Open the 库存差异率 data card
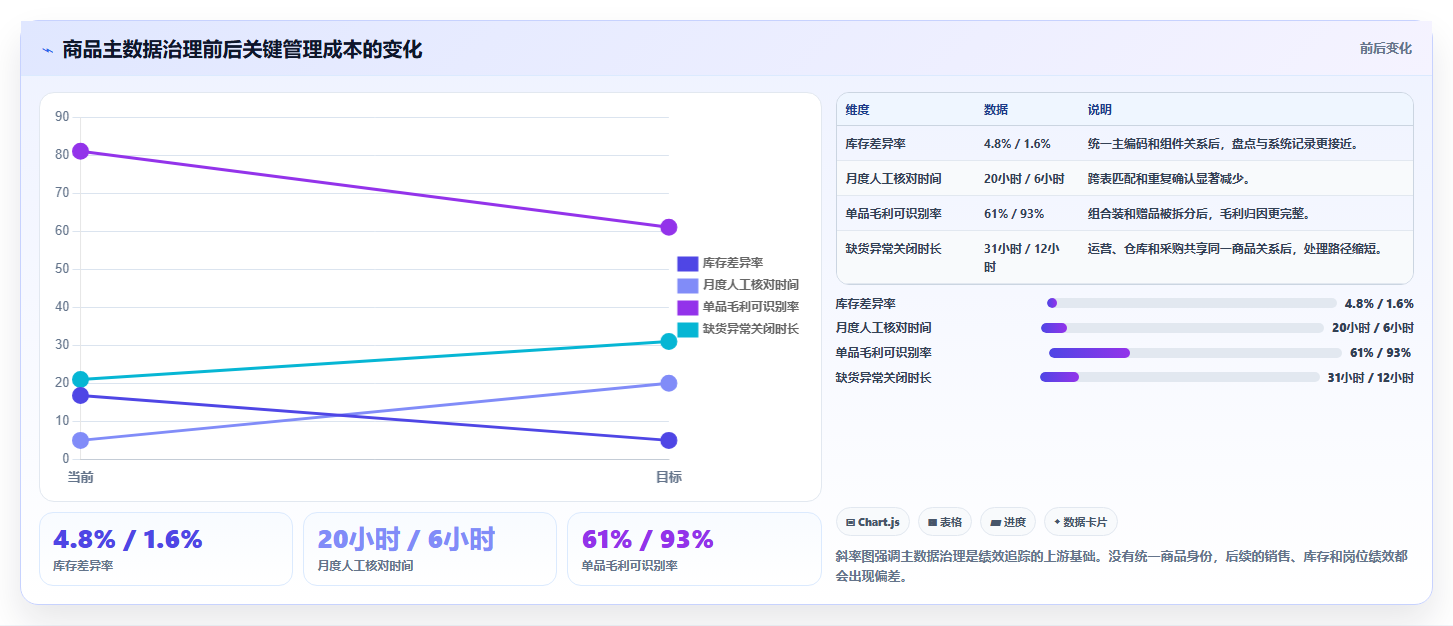 [166, 549]
